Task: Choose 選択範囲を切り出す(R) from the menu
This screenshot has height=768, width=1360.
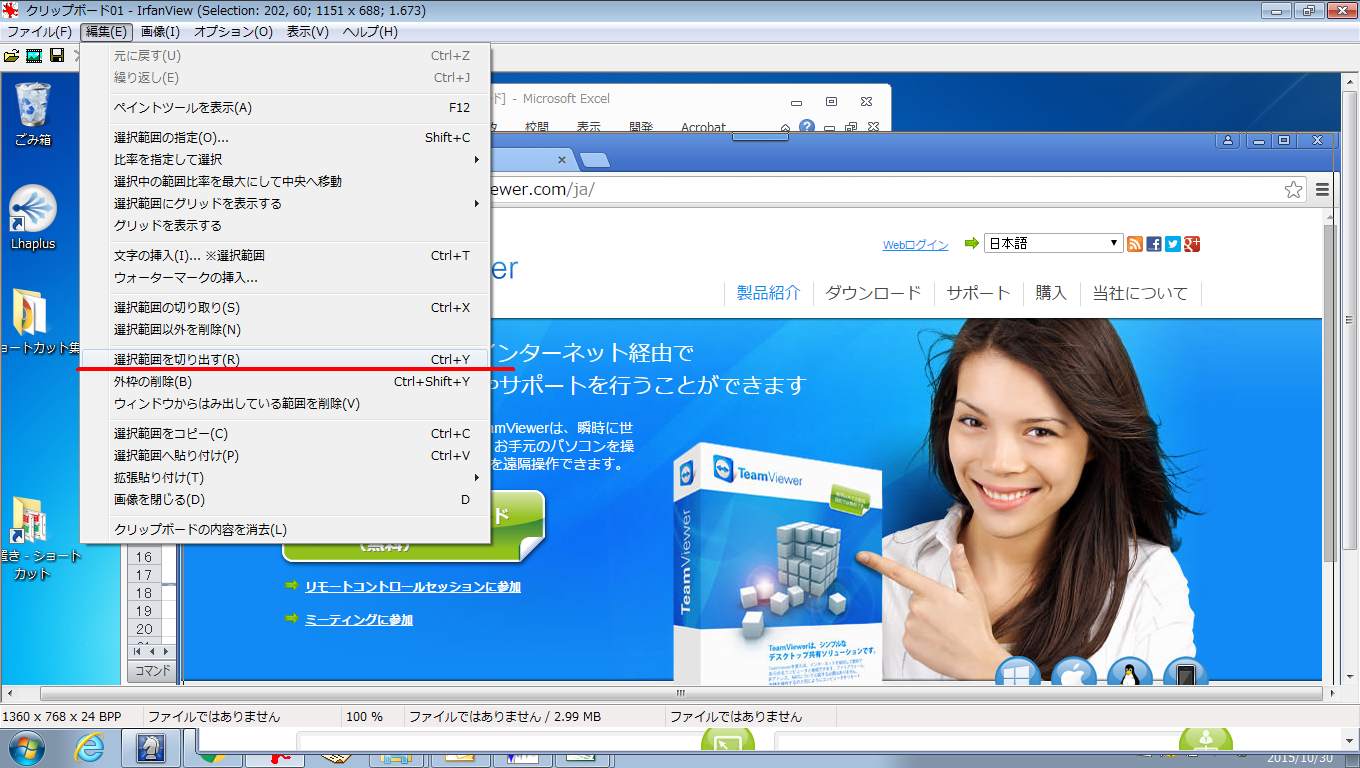Action: tap(285, 359)
